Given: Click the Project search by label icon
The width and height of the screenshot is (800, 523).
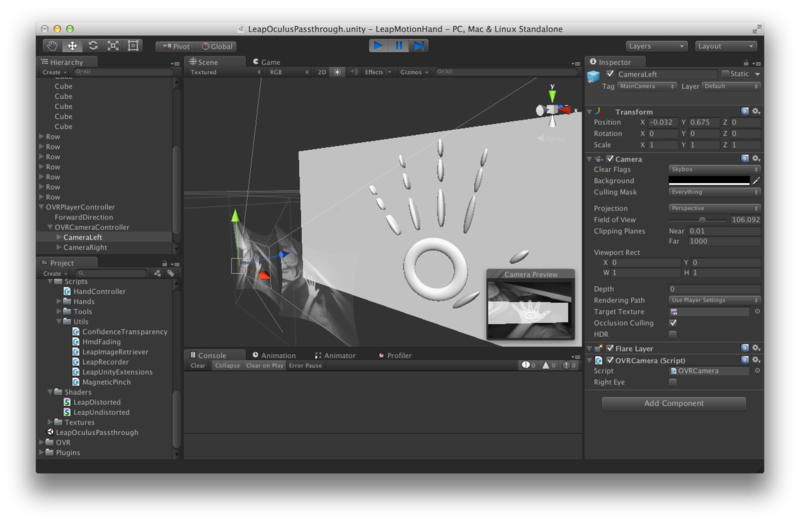Looking at the screenshot, I should 171,273.
